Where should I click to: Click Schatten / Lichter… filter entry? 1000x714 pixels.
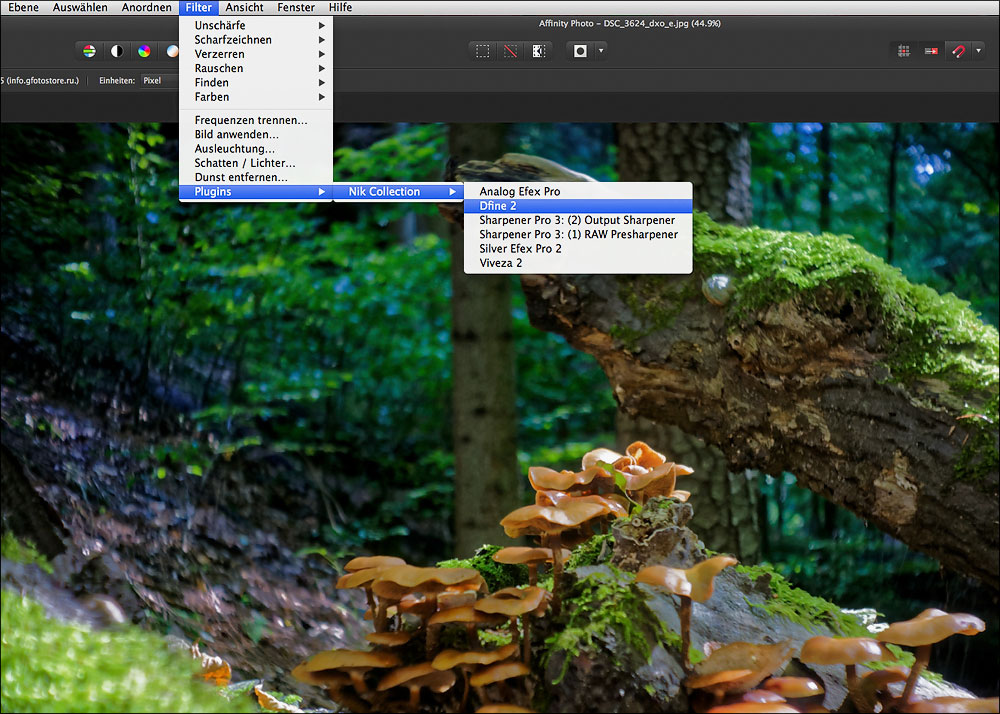[x=245, y=163]
